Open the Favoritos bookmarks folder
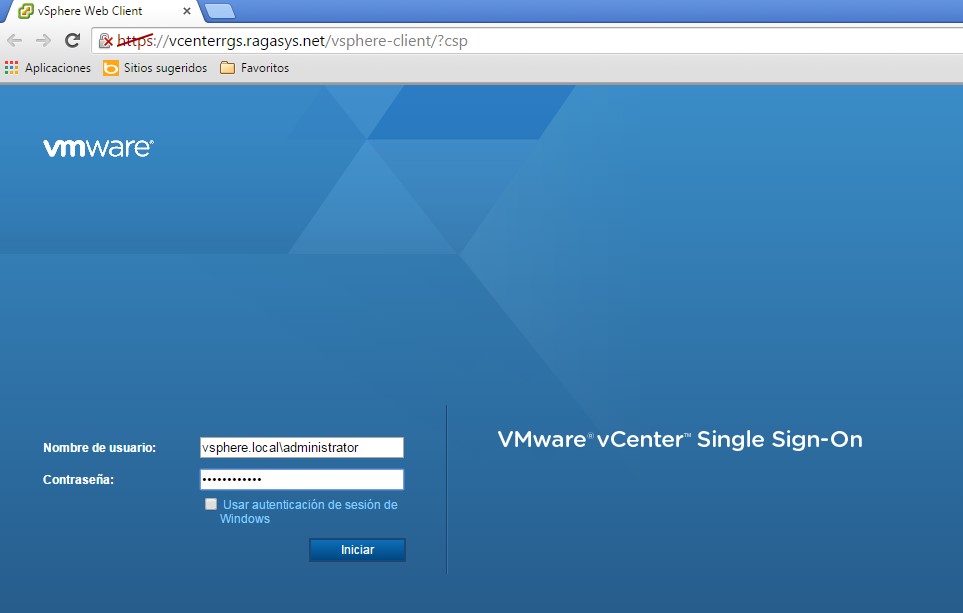This screenshot has width=963, height=613. tap(254, 68)
